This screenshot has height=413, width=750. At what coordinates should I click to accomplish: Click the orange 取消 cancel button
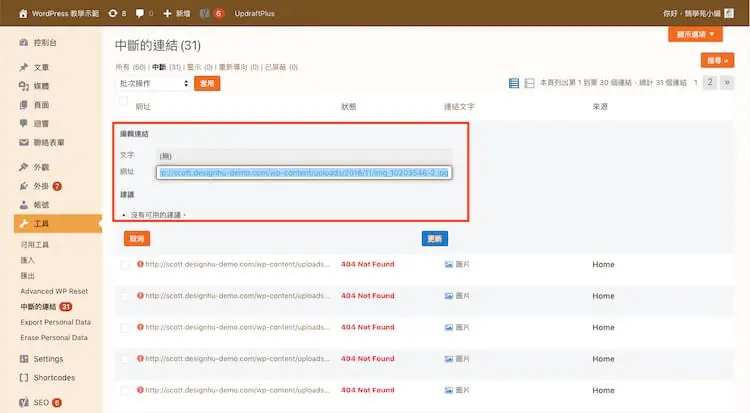[x=137, y=238]
